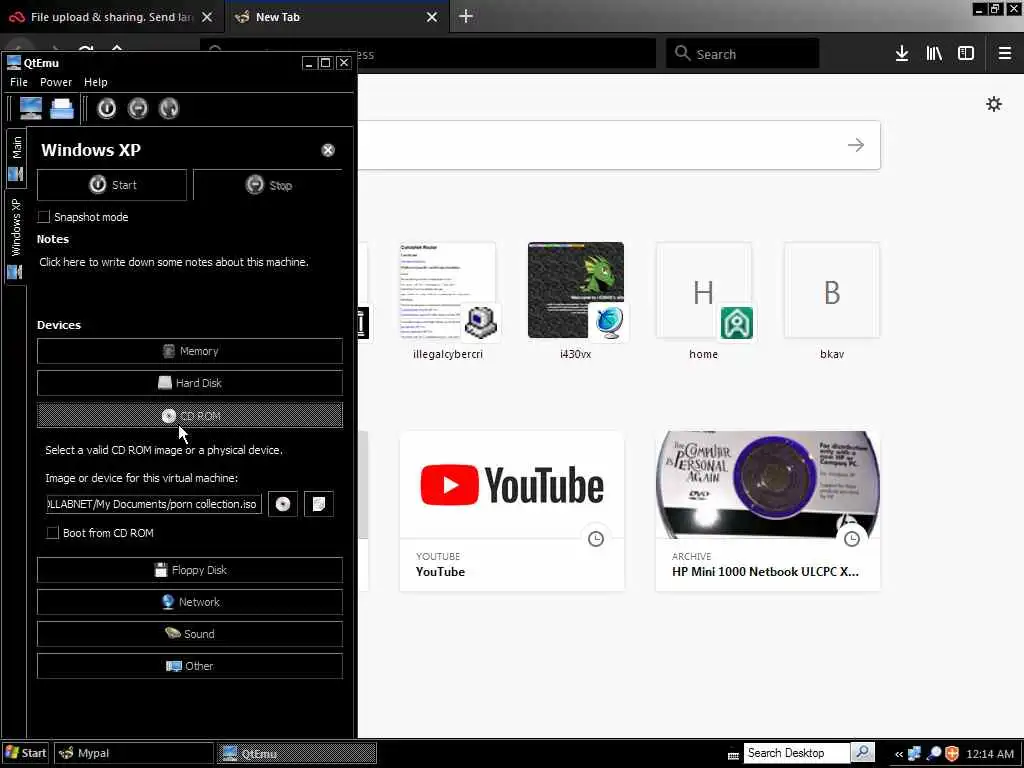Image resolution: width=1024 pixels, height=768 pixels.
Task: Click the magnifier tray icon beside the shield
Action: point(934,754)
